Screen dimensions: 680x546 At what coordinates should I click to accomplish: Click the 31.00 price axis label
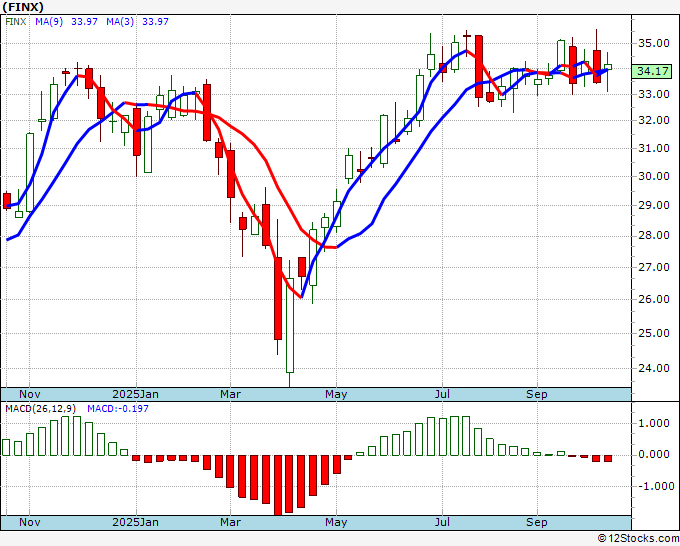[x=654, y=148]
